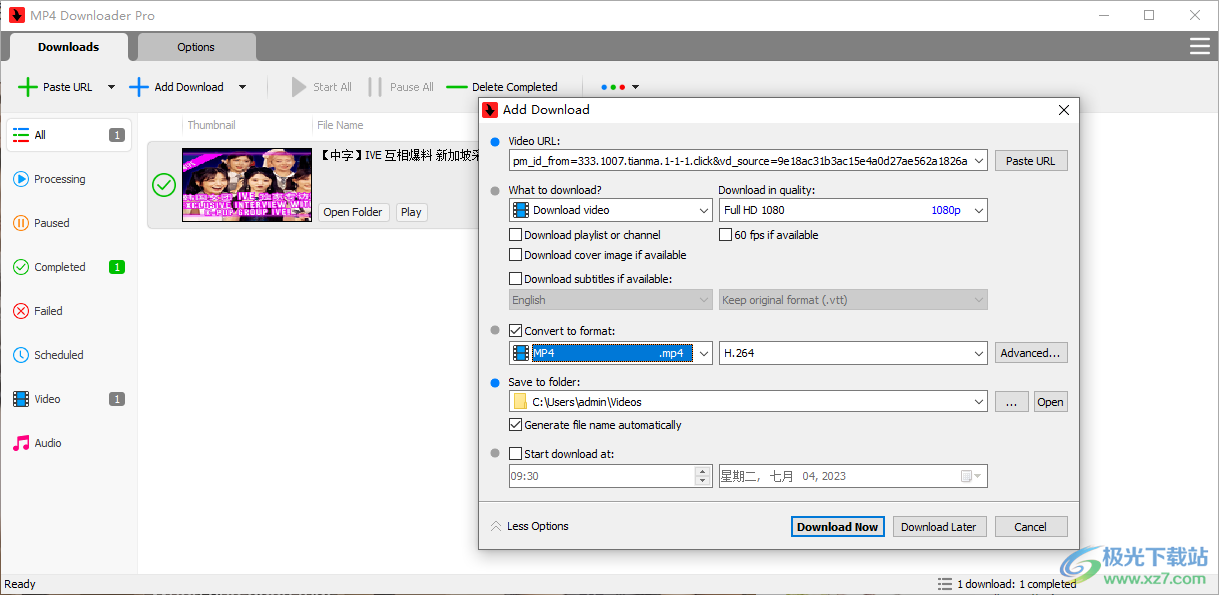
Task: Click the Open button next to folder path
Action: (x=1050, y=402)
